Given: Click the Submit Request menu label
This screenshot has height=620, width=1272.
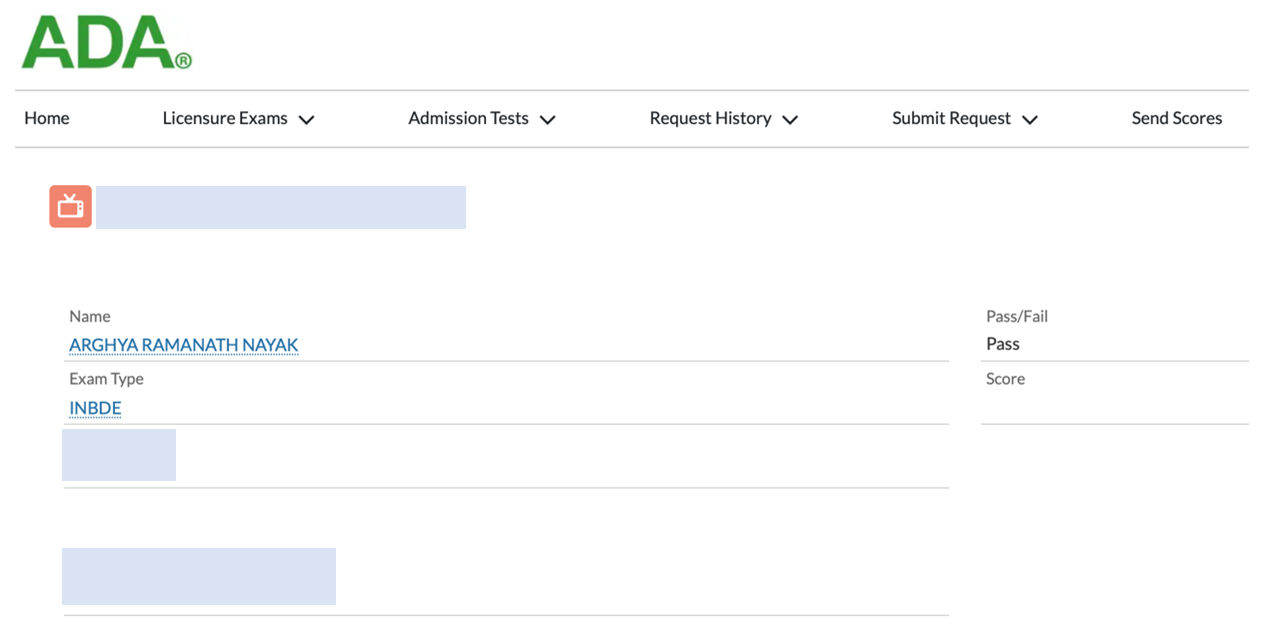Looking at the screenshot, I should point(951,118).
